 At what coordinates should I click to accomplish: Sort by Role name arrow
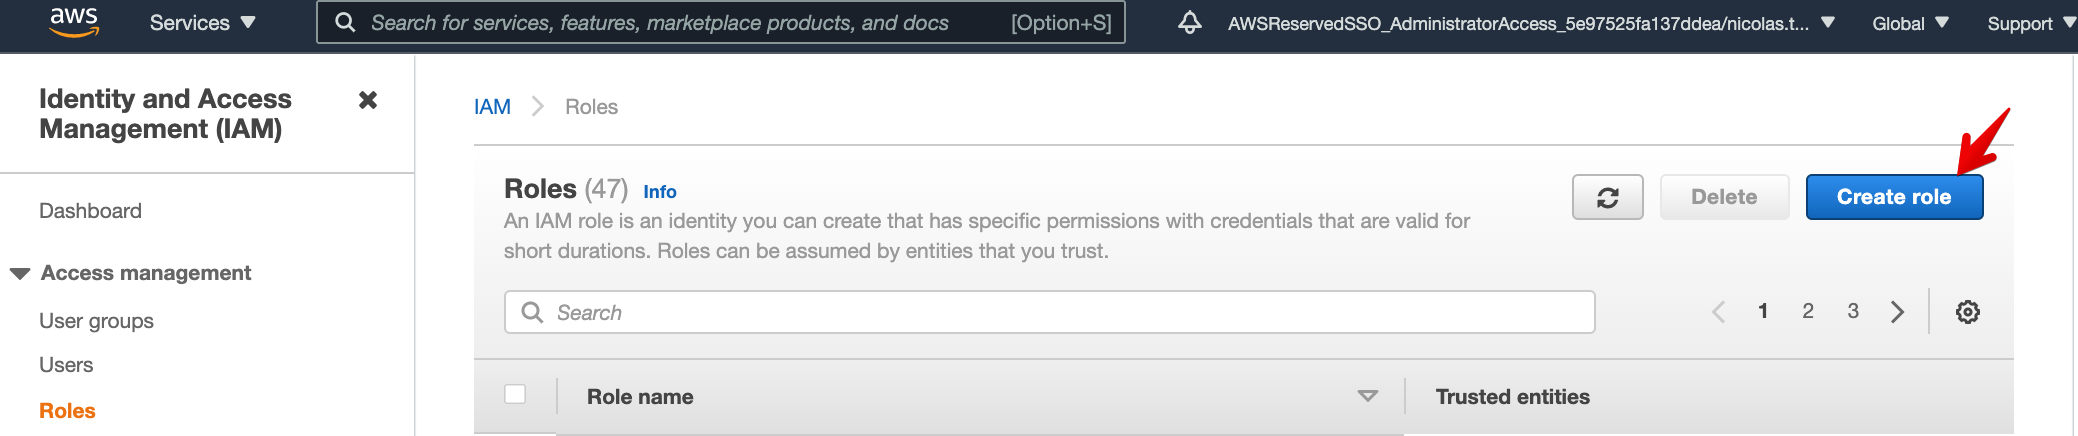(x=1367, y=397)
